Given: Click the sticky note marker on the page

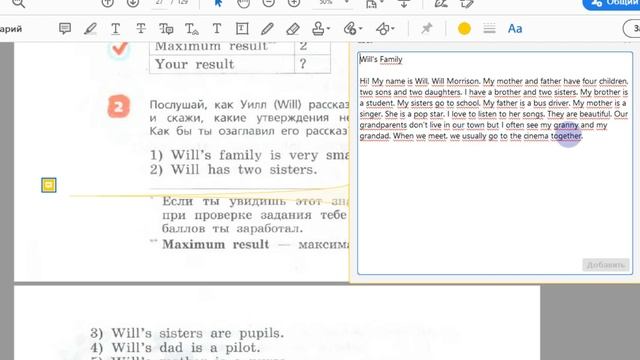Looking at the screenshot, I should coord(49,185).
